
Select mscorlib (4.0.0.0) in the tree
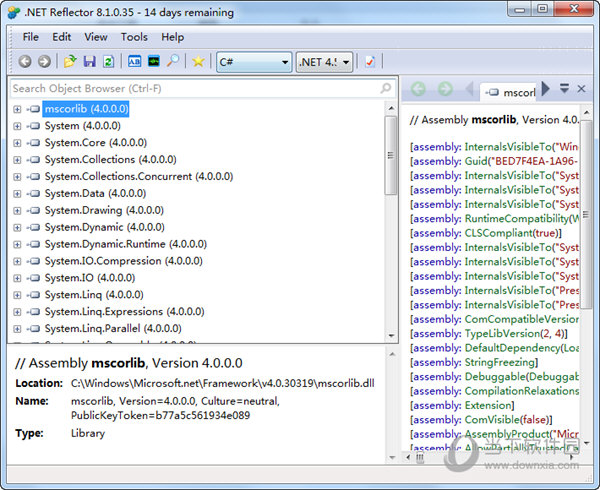tap(86, 109)
